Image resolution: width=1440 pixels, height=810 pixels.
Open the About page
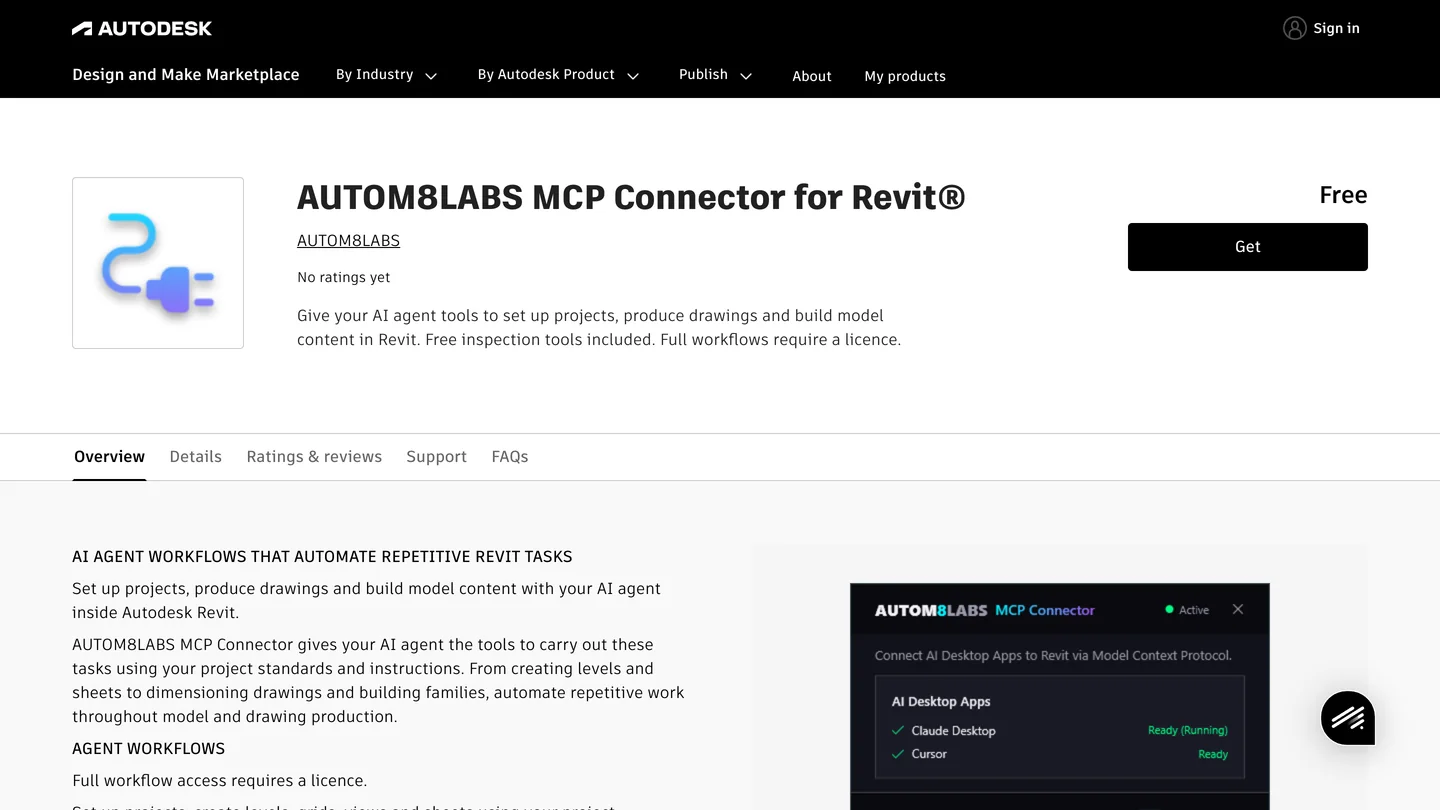tap(812, 76)
